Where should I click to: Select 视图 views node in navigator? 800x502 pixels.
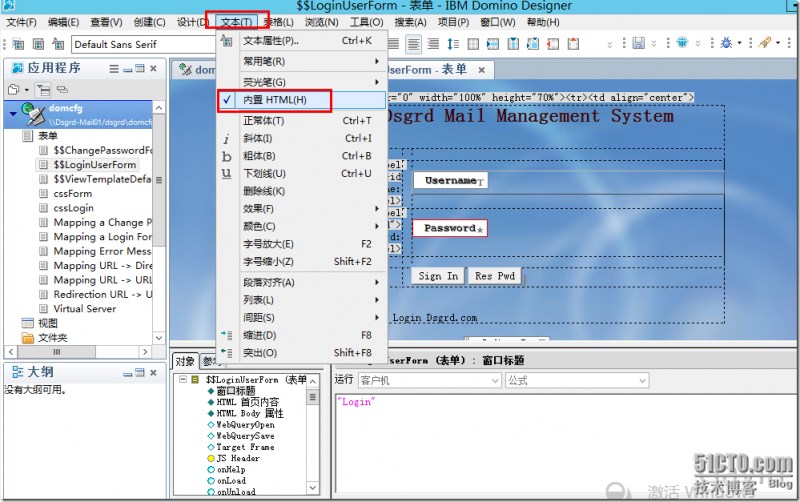(x=47, y=323)
